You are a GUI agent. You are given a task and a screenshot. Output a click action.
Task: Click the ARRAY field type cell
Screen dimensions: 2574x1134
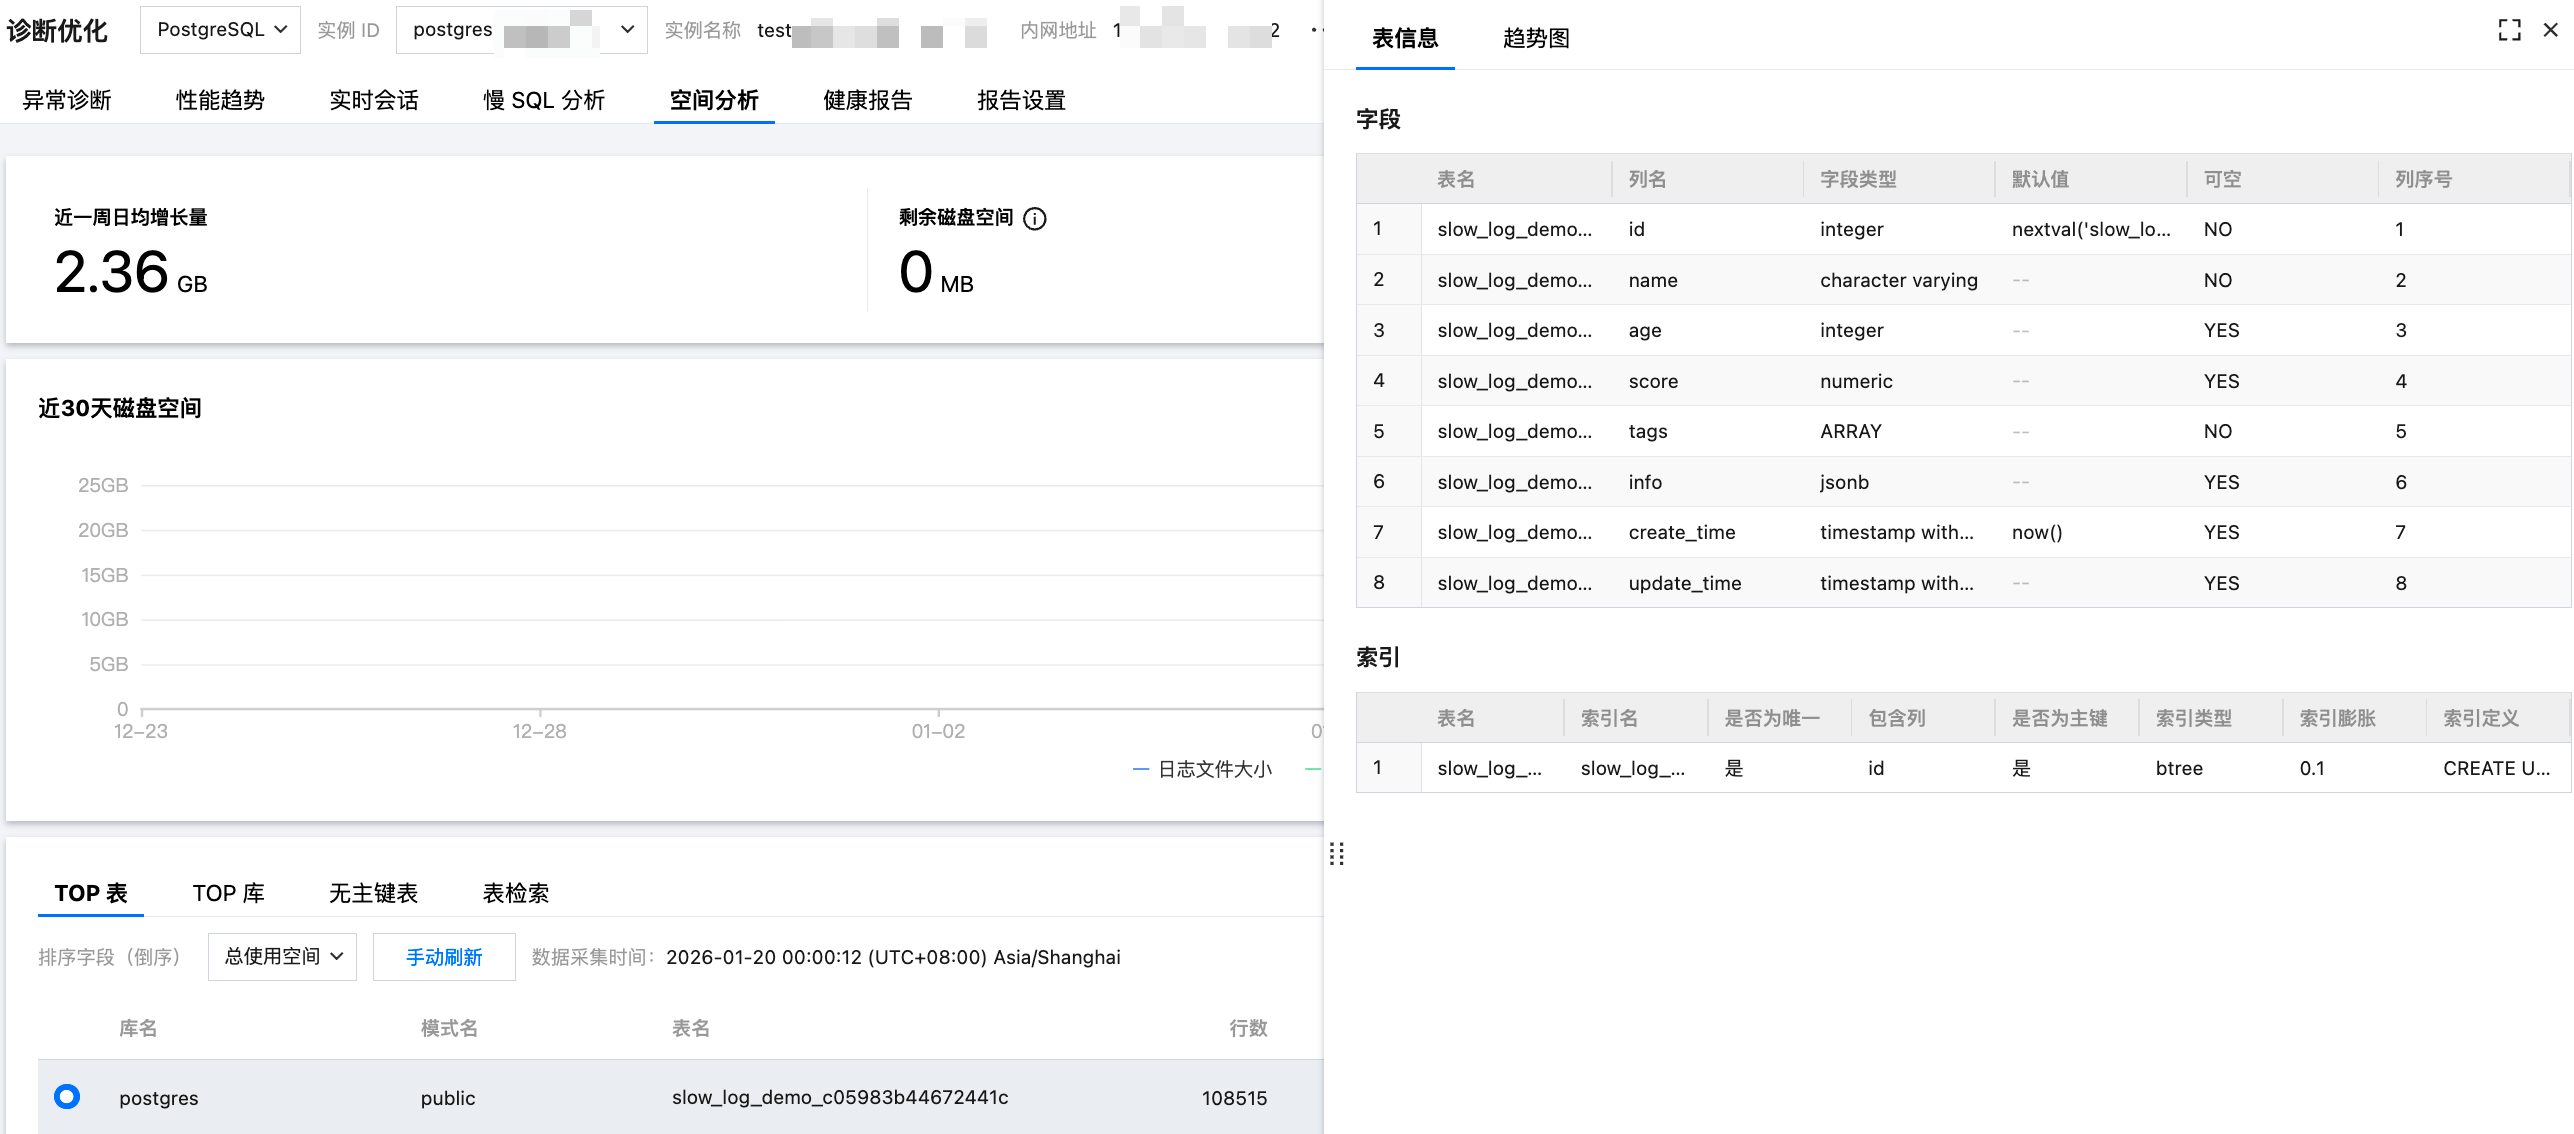click(x=1850, y=431)
